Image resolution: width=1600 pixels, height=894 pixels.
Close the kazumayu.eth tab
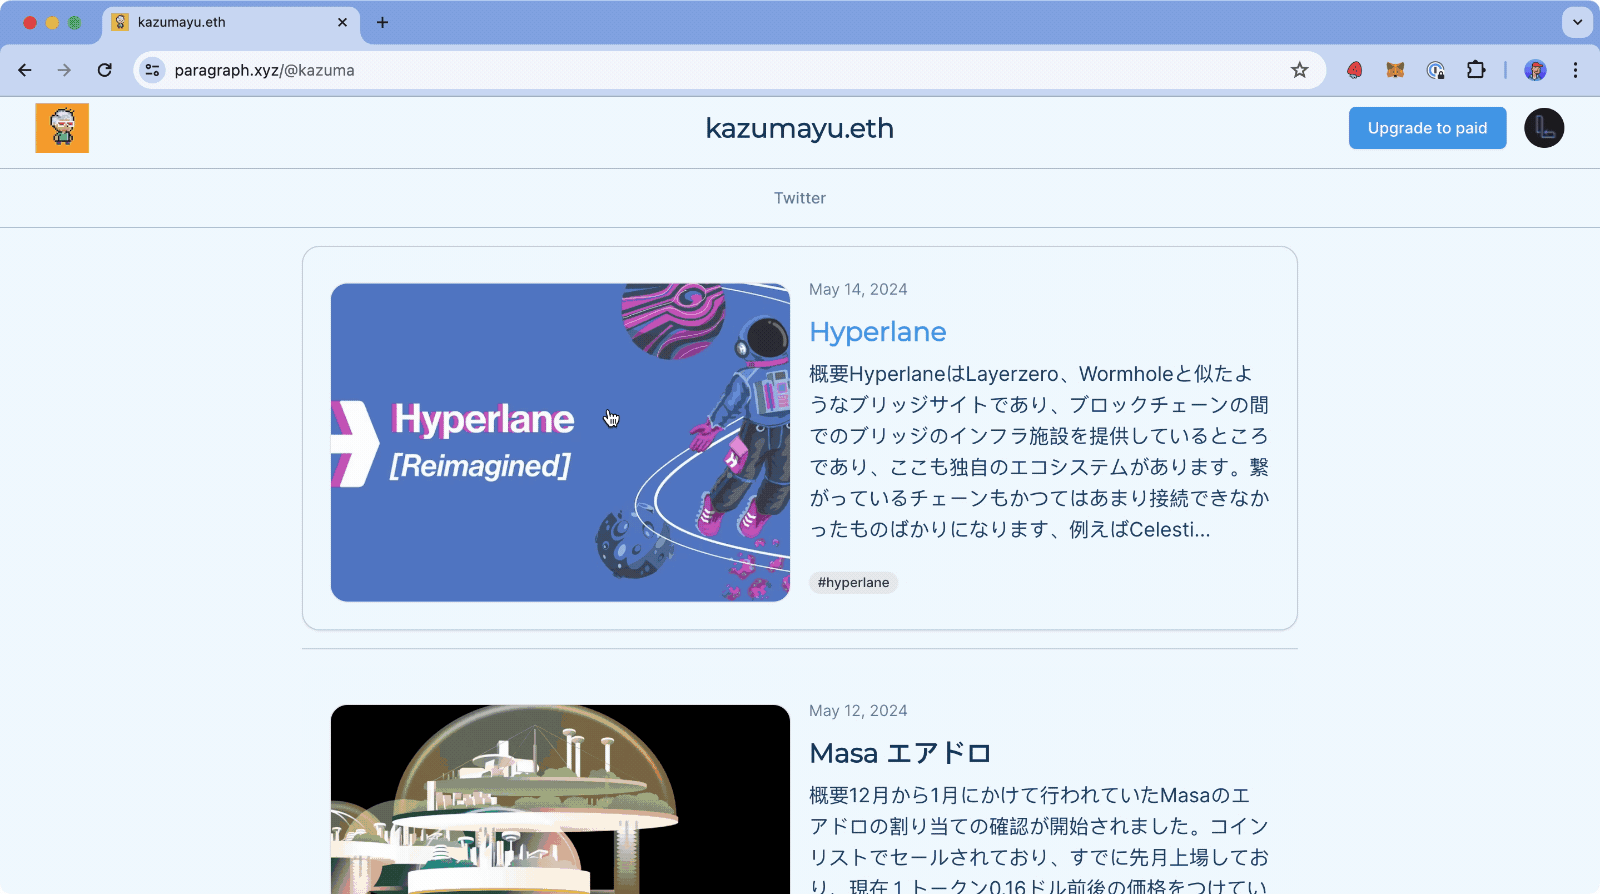pos(342,22)
